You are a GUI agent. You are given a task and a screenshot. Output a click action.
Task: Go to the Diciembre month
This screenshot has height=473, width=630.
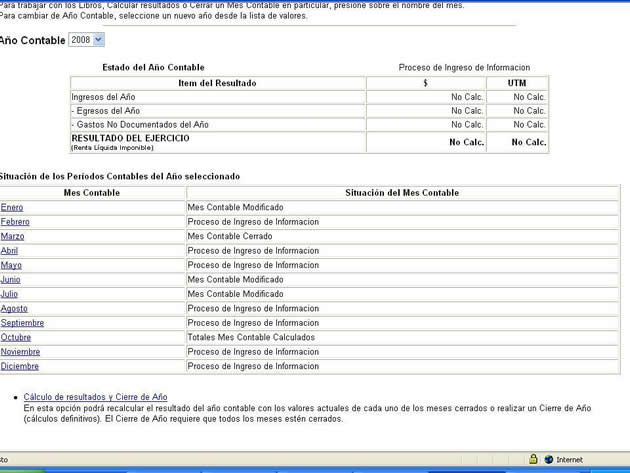point(20,366)
